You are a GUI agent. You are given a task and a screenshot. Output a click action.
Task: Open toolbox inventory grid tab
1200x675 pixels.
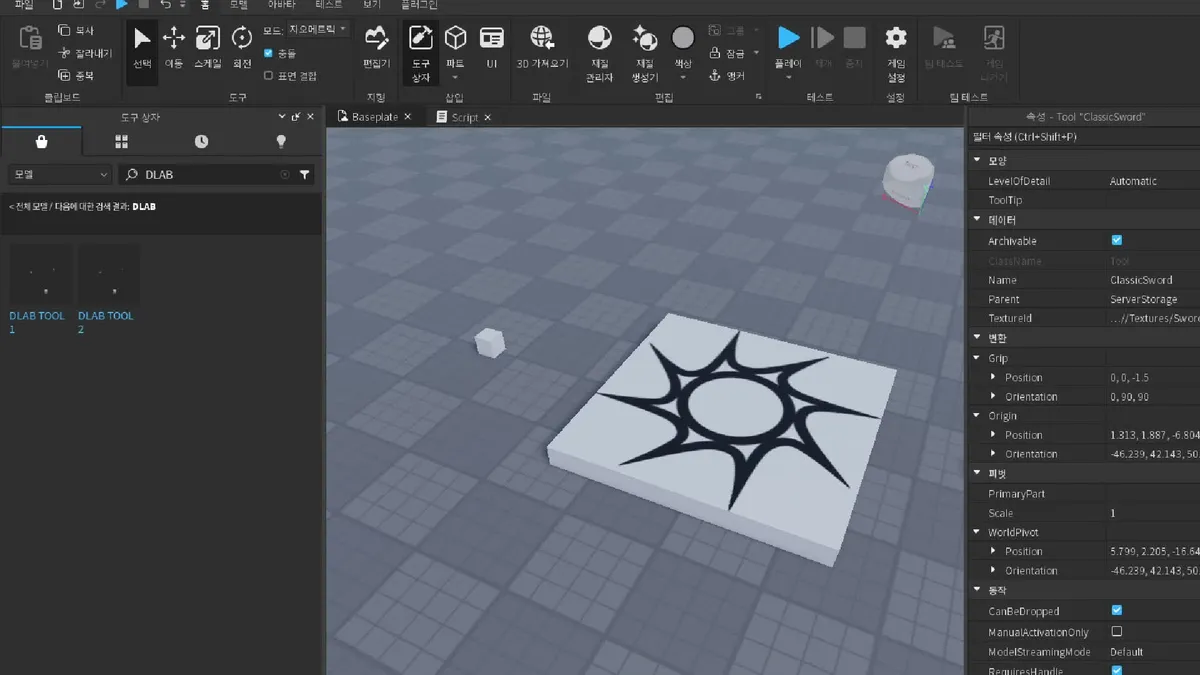(121, 141)
